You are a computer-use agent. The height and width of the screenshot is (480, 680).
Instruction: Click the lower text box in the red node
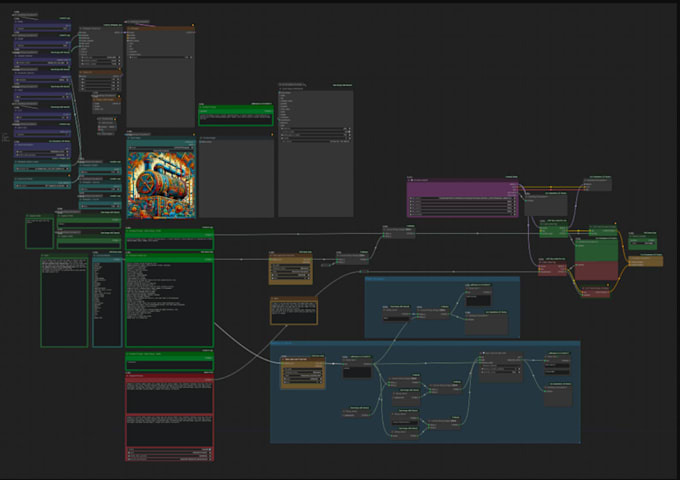point(170,431)
